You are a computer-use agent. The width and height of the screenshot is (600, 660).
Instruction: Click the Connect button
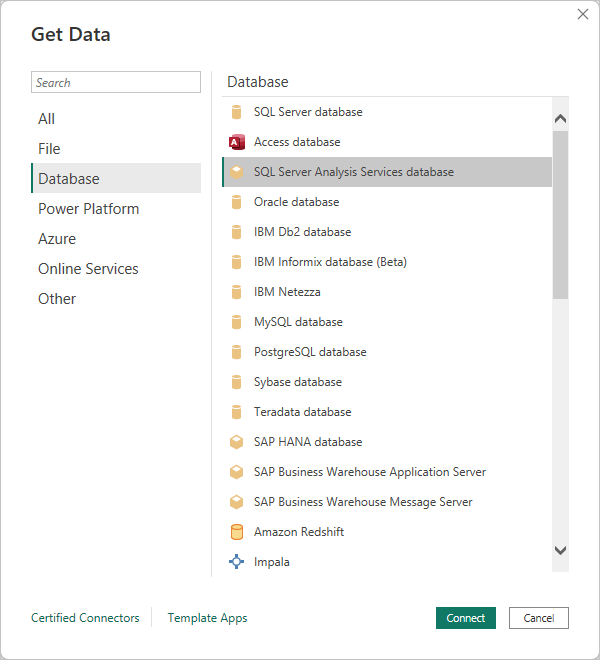tap(466, 618)
